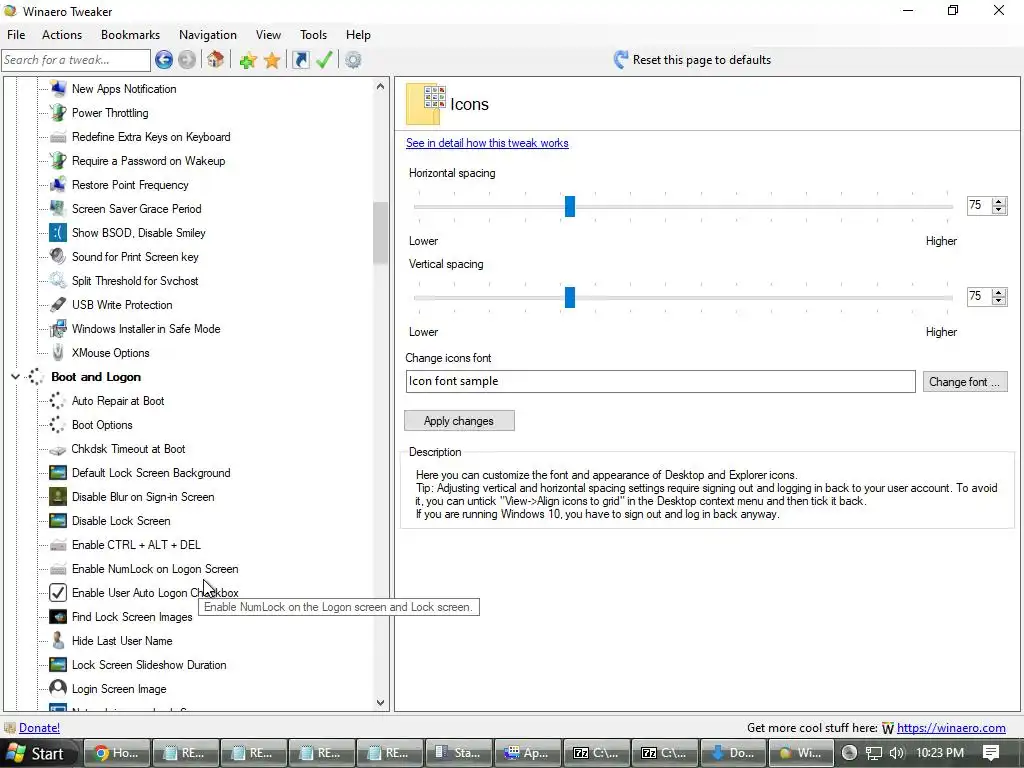Click the Find Lock Screen Images icon
Viewport: 1024px width, 768px height.
point(58,616)
